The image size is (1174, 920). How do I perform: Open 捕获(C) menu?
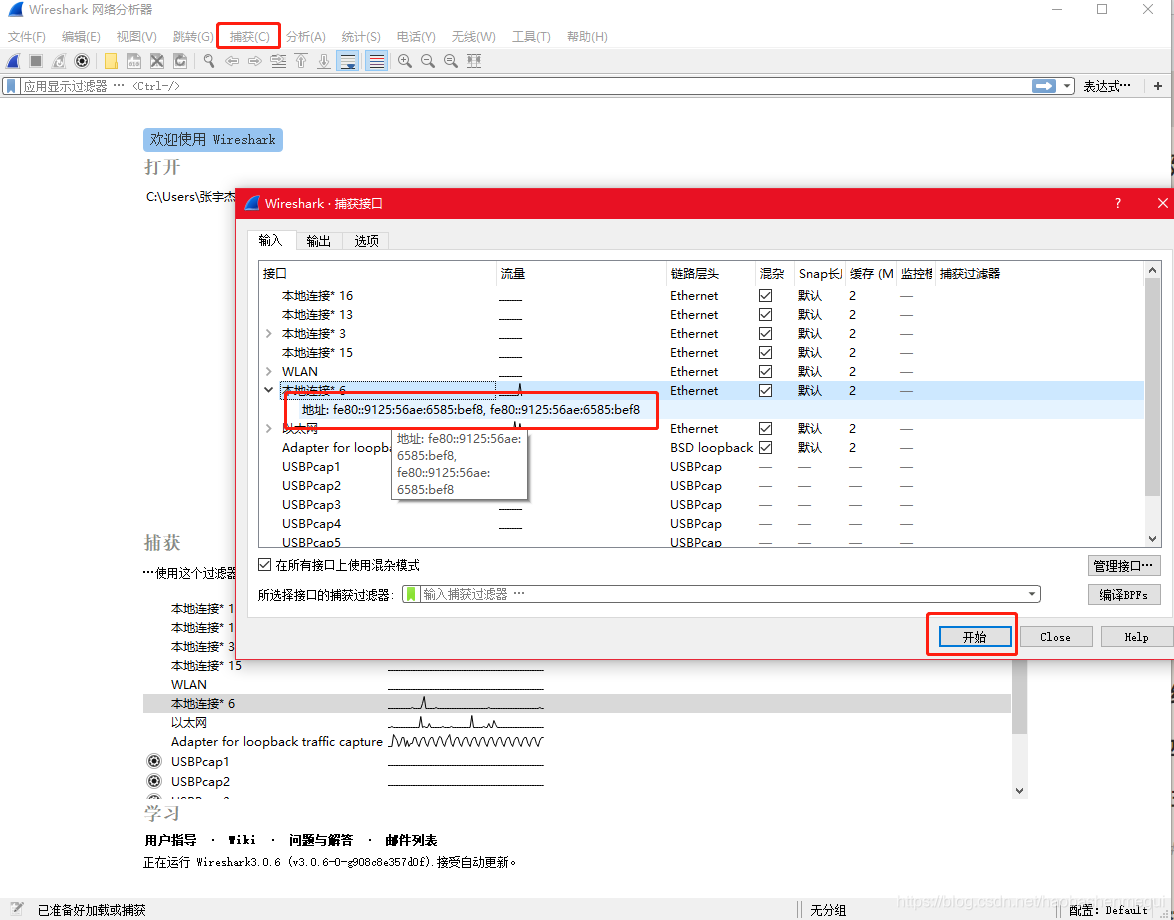(x=249, y=37)
